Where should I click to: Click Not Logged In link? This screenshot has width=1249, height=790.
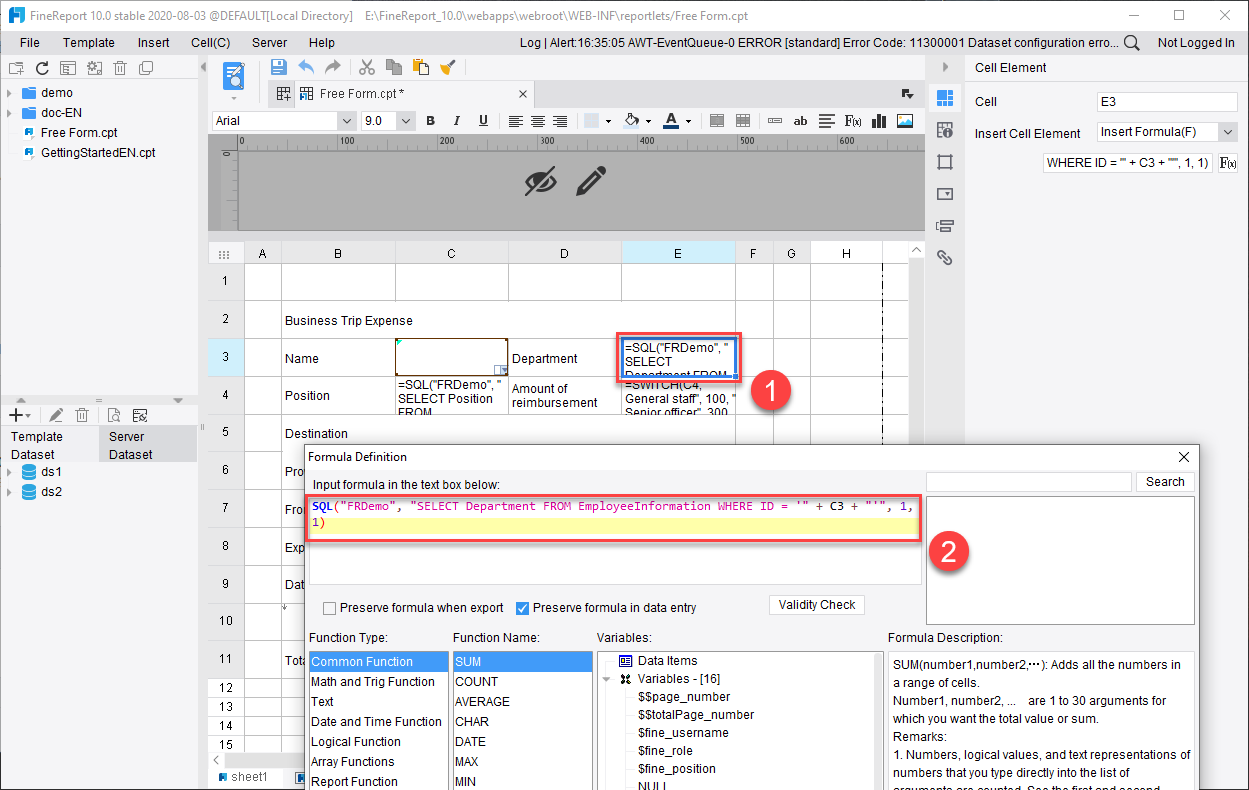1196,43
